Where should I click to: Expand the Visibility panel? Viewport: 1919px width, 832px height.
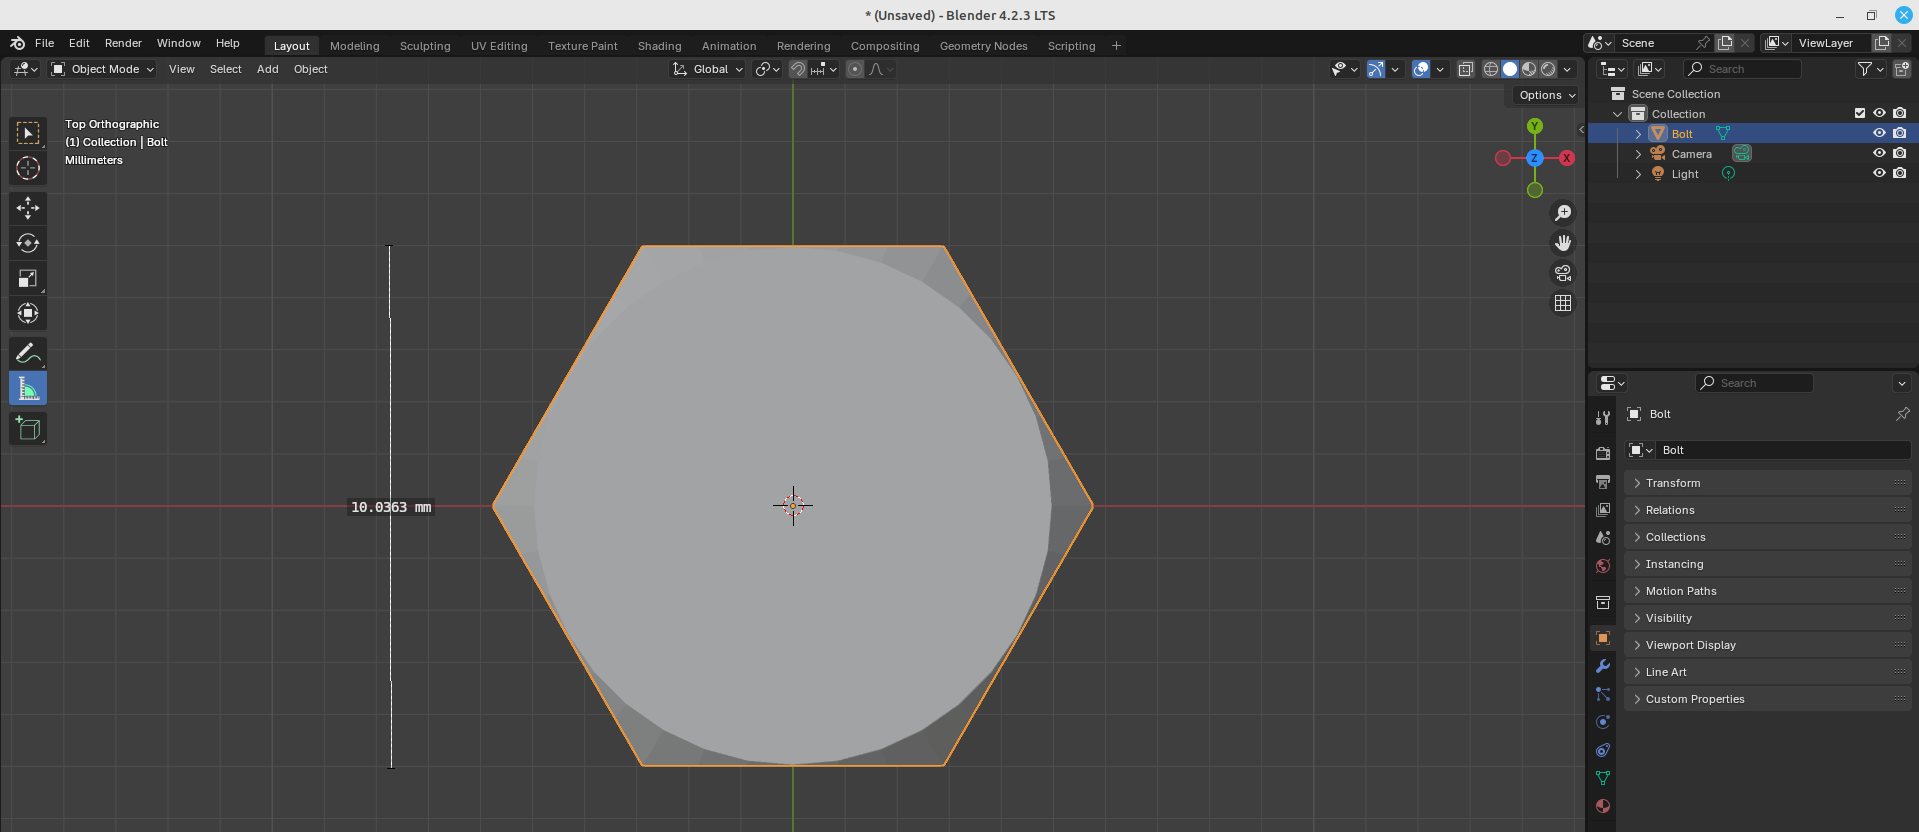click(1768, 618)
